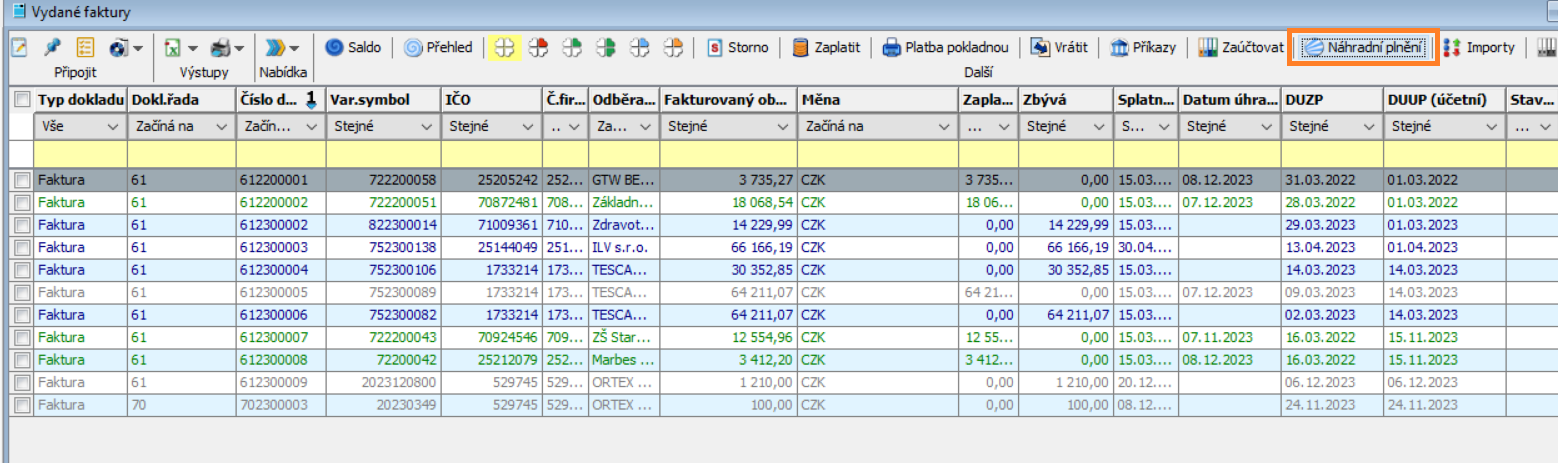Click the Storno button
1558x463 pixels.
pyautogui.click(x=738, y=47)
